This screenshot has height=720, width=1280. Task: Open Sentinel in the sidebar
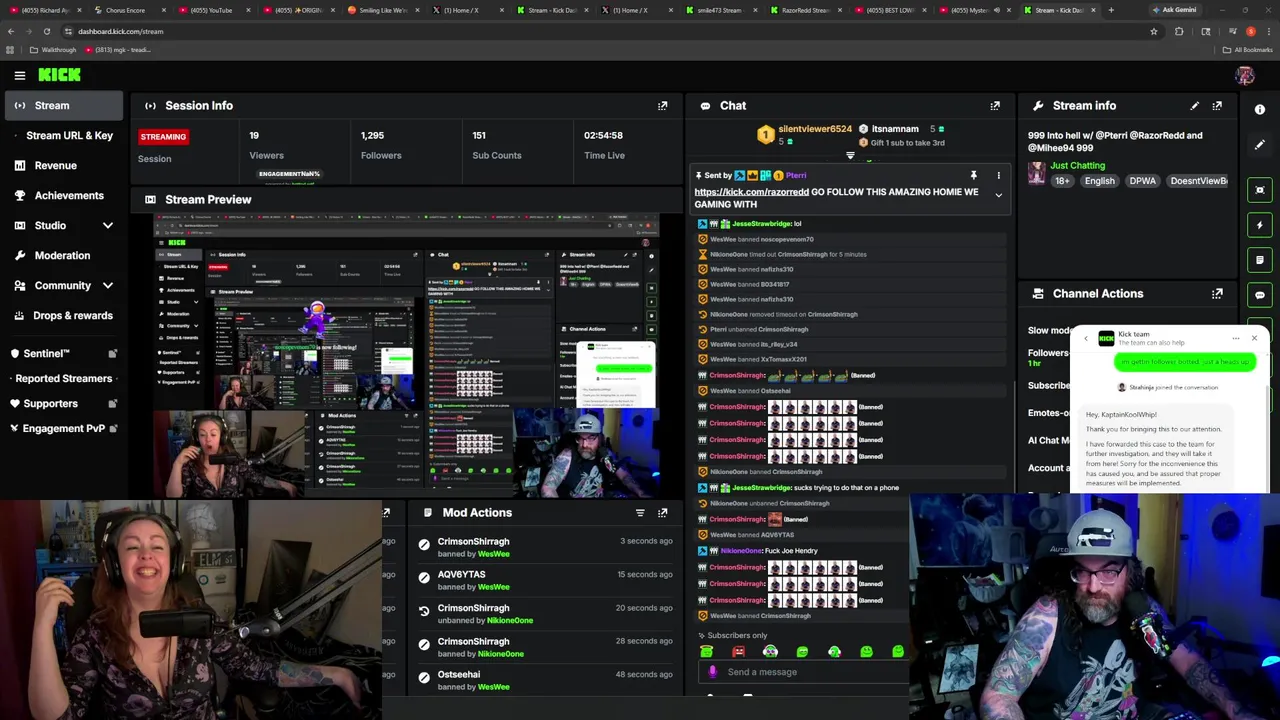[x=62, y=353]
